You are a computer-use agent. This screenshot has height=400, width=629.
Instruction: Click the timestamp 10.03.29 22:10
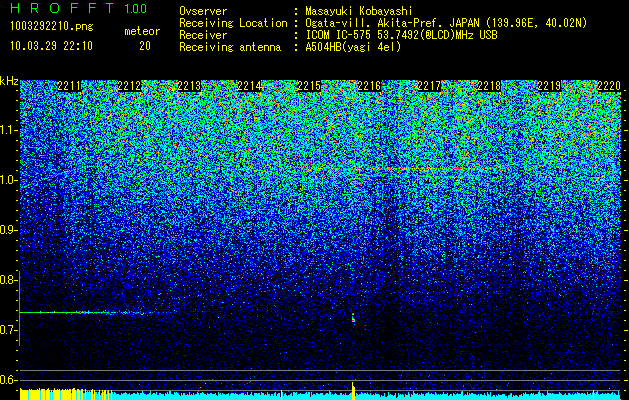click(51, 46)
